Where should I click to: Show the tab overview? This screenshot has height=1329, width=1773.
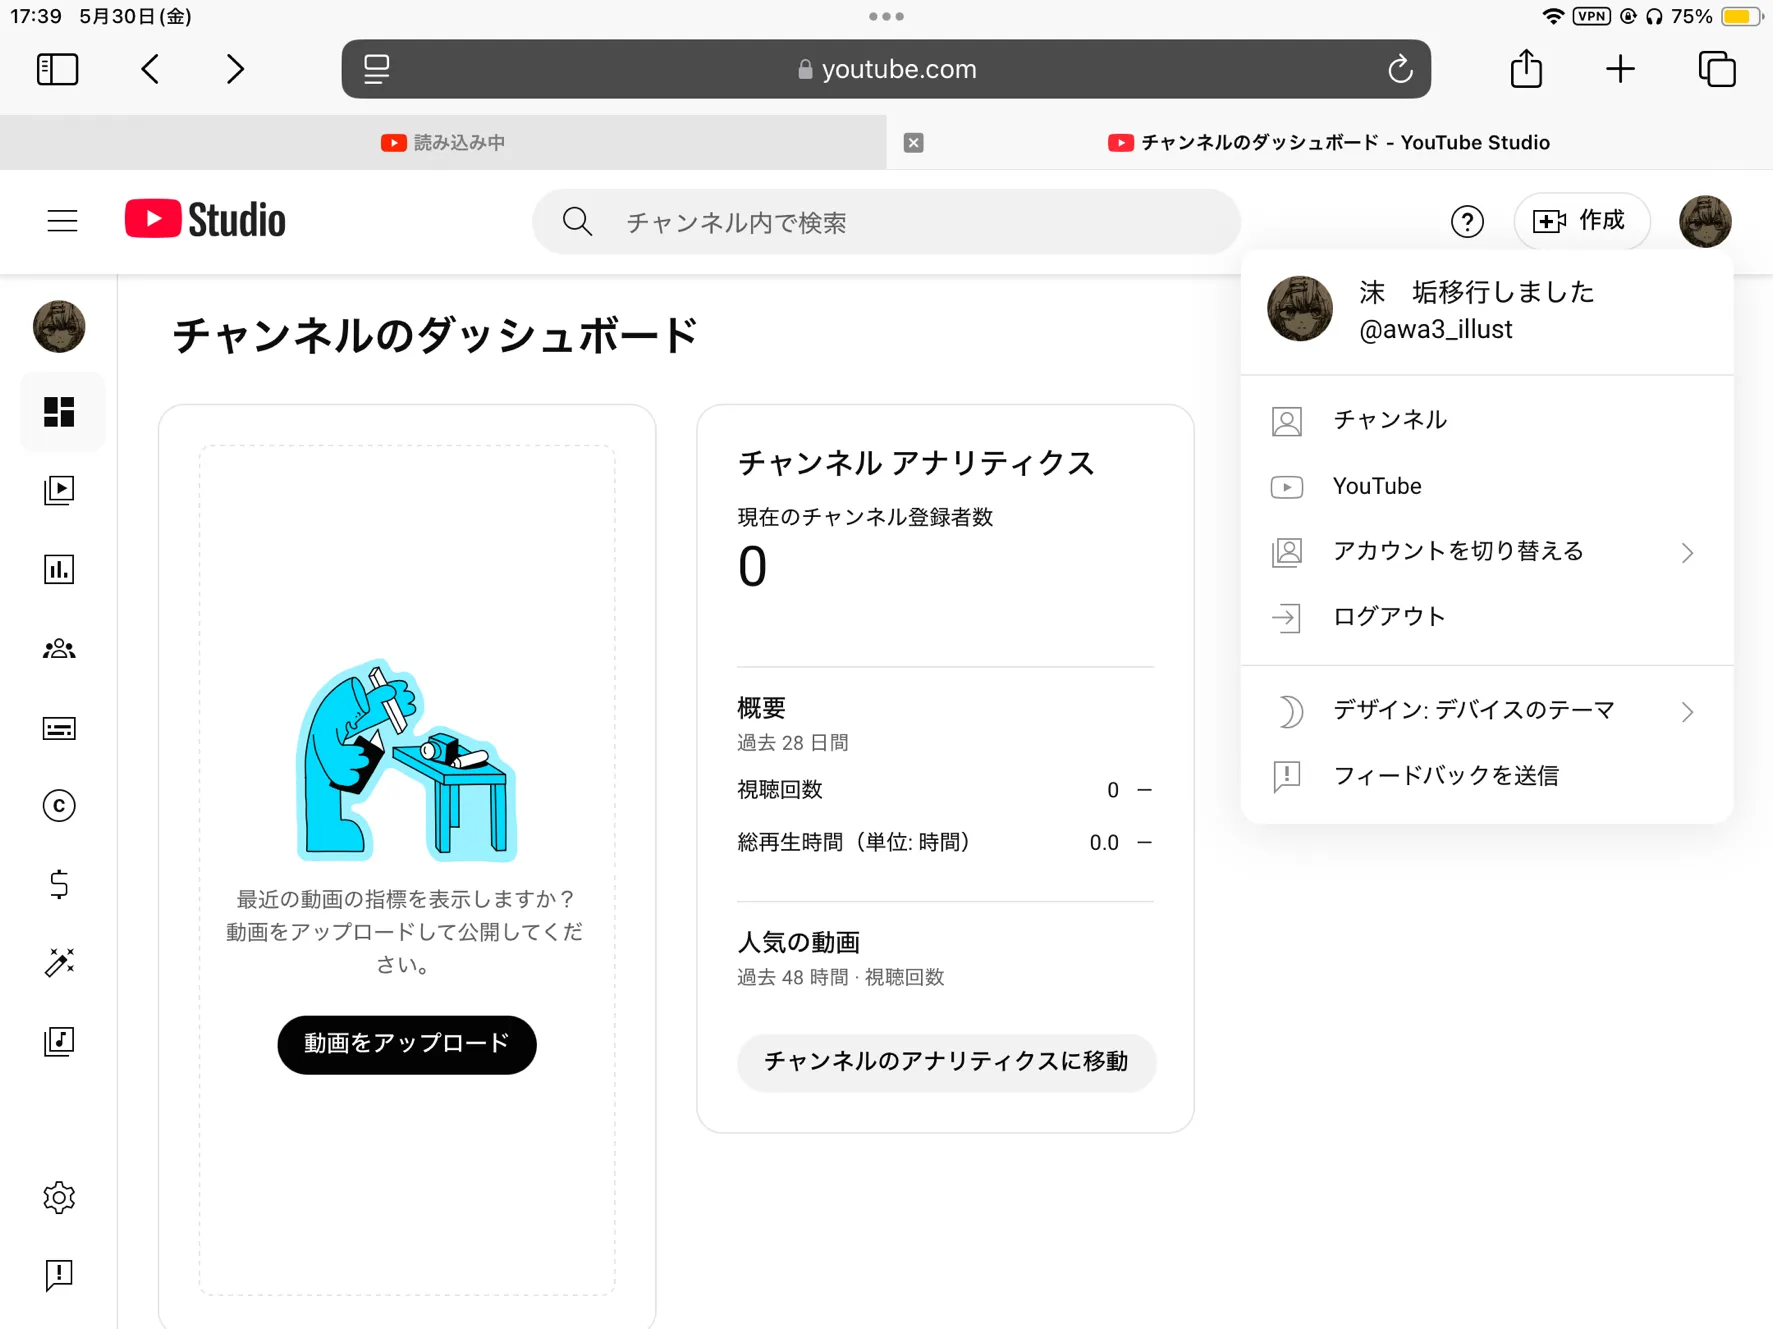coord(1717,69)
